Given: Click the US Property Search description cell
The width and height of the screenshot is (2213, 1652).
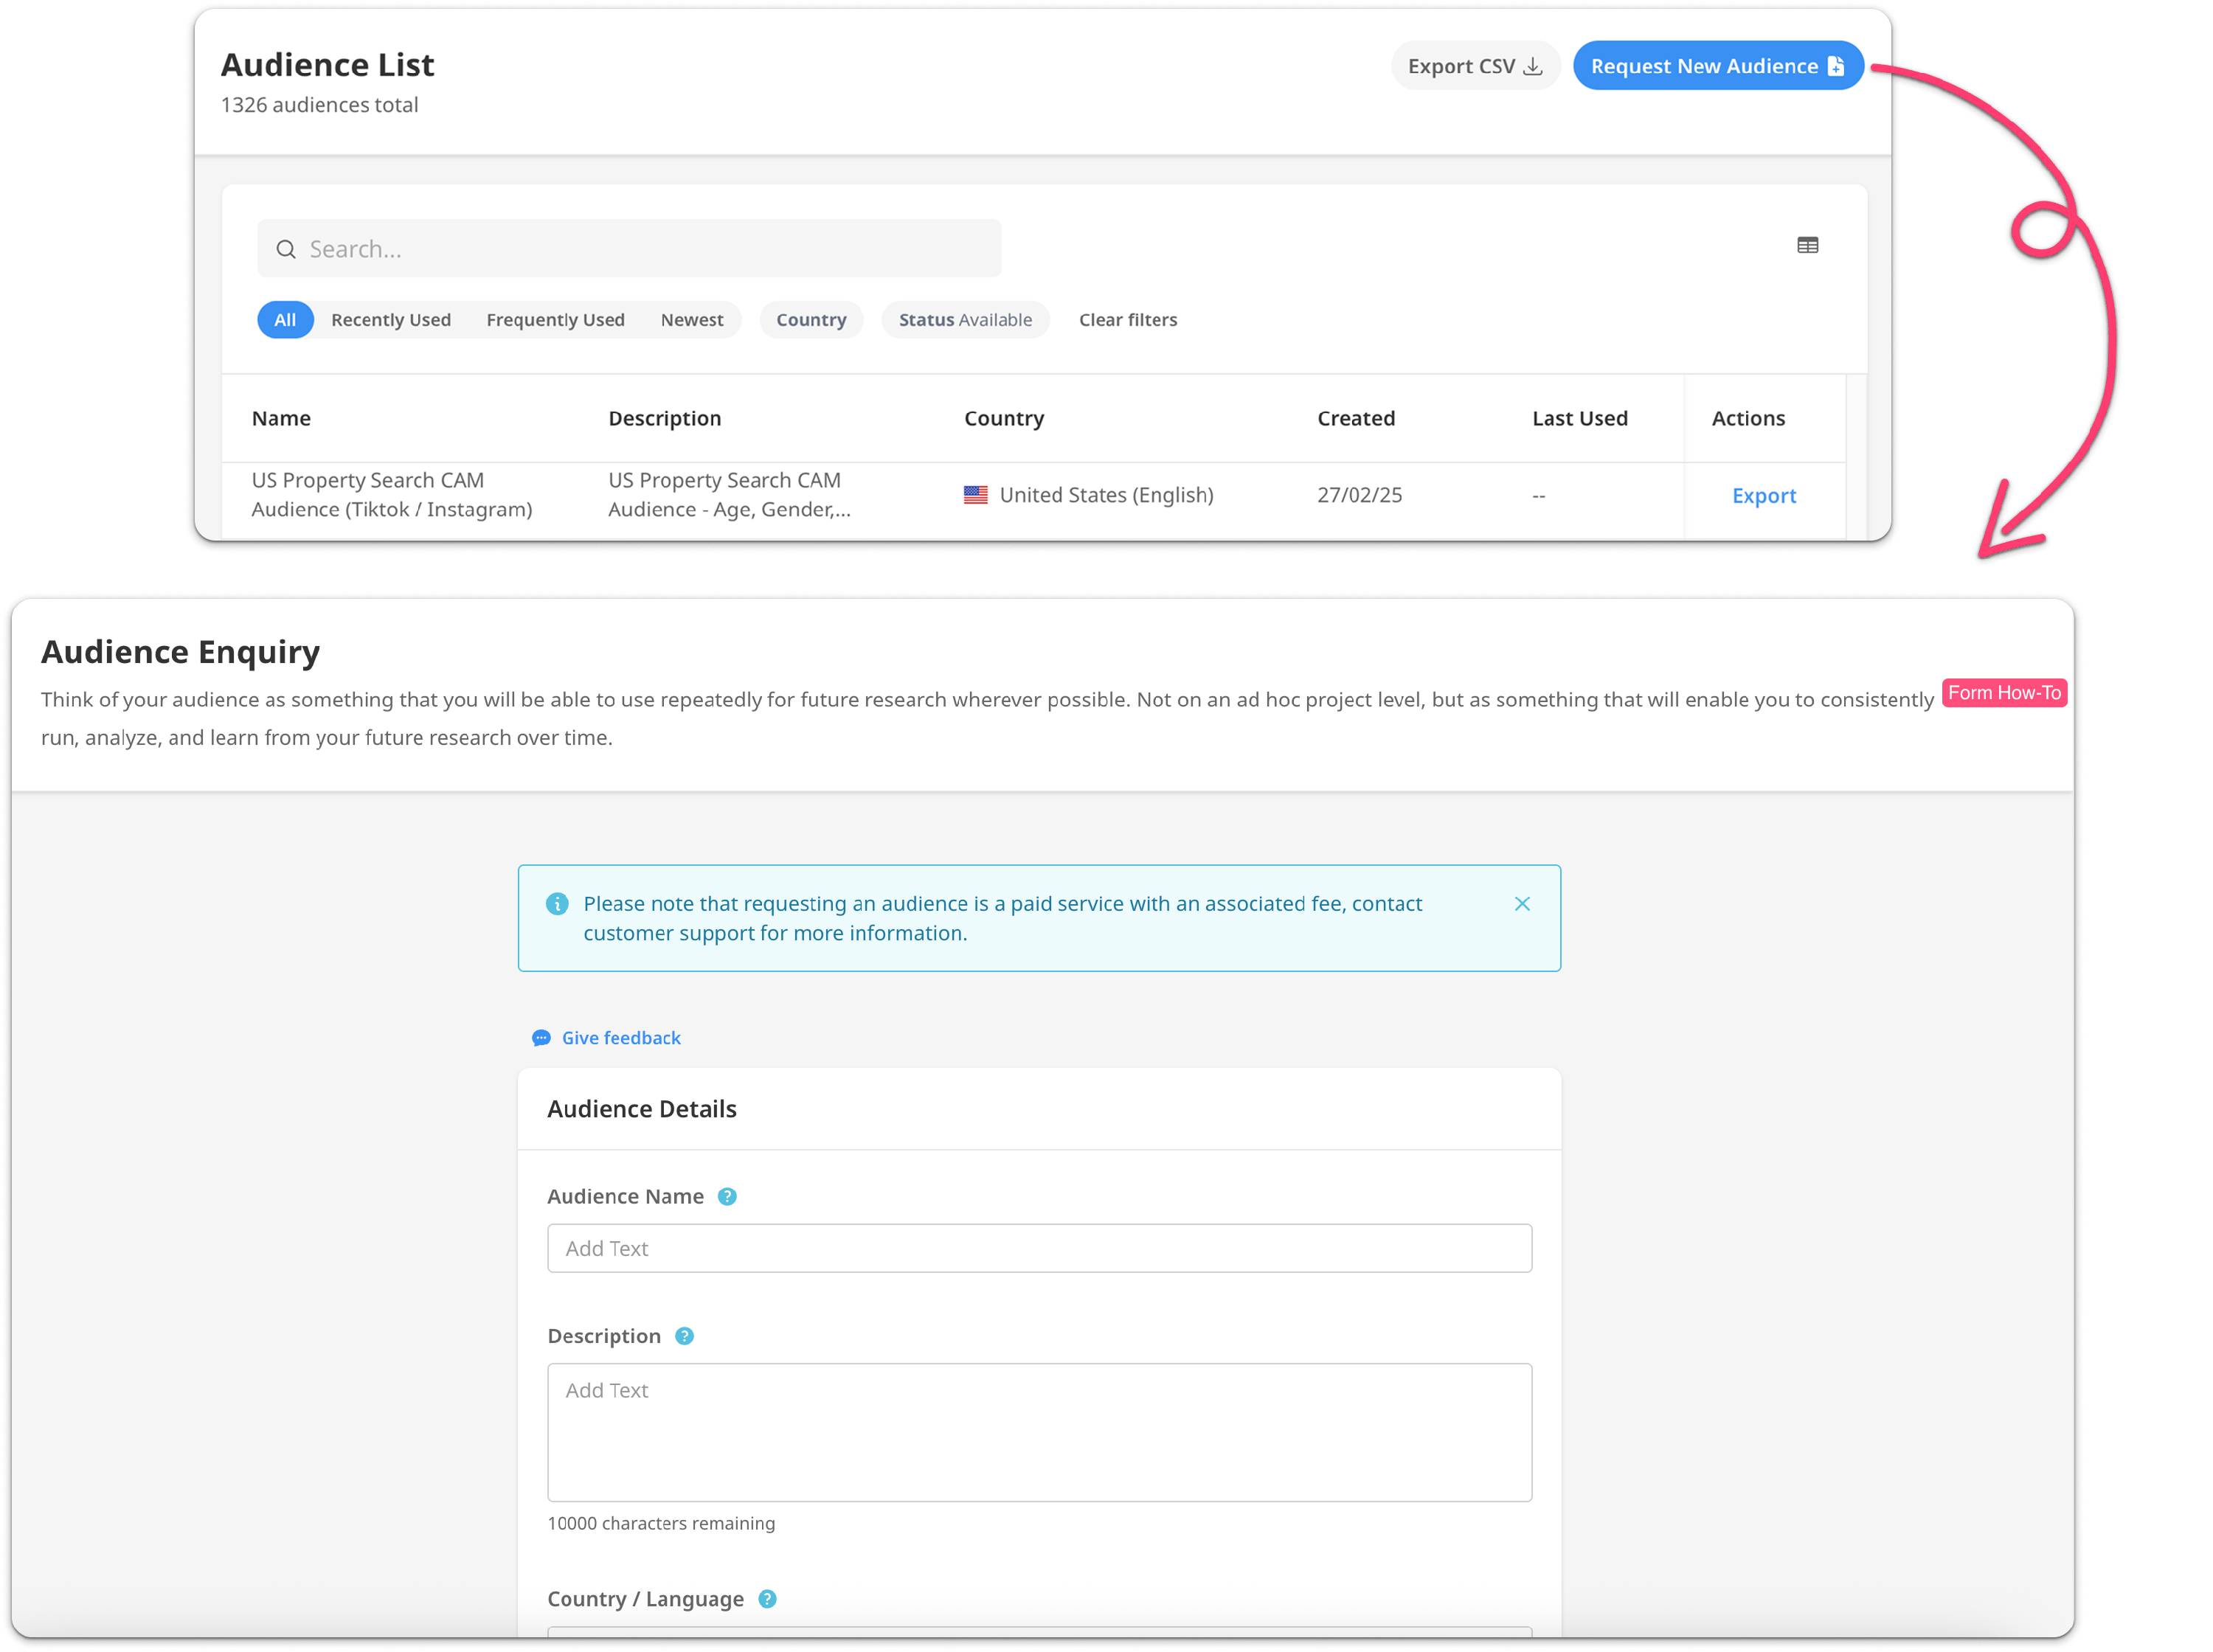Looking at the screenshot, I should [x=729, y=495].
